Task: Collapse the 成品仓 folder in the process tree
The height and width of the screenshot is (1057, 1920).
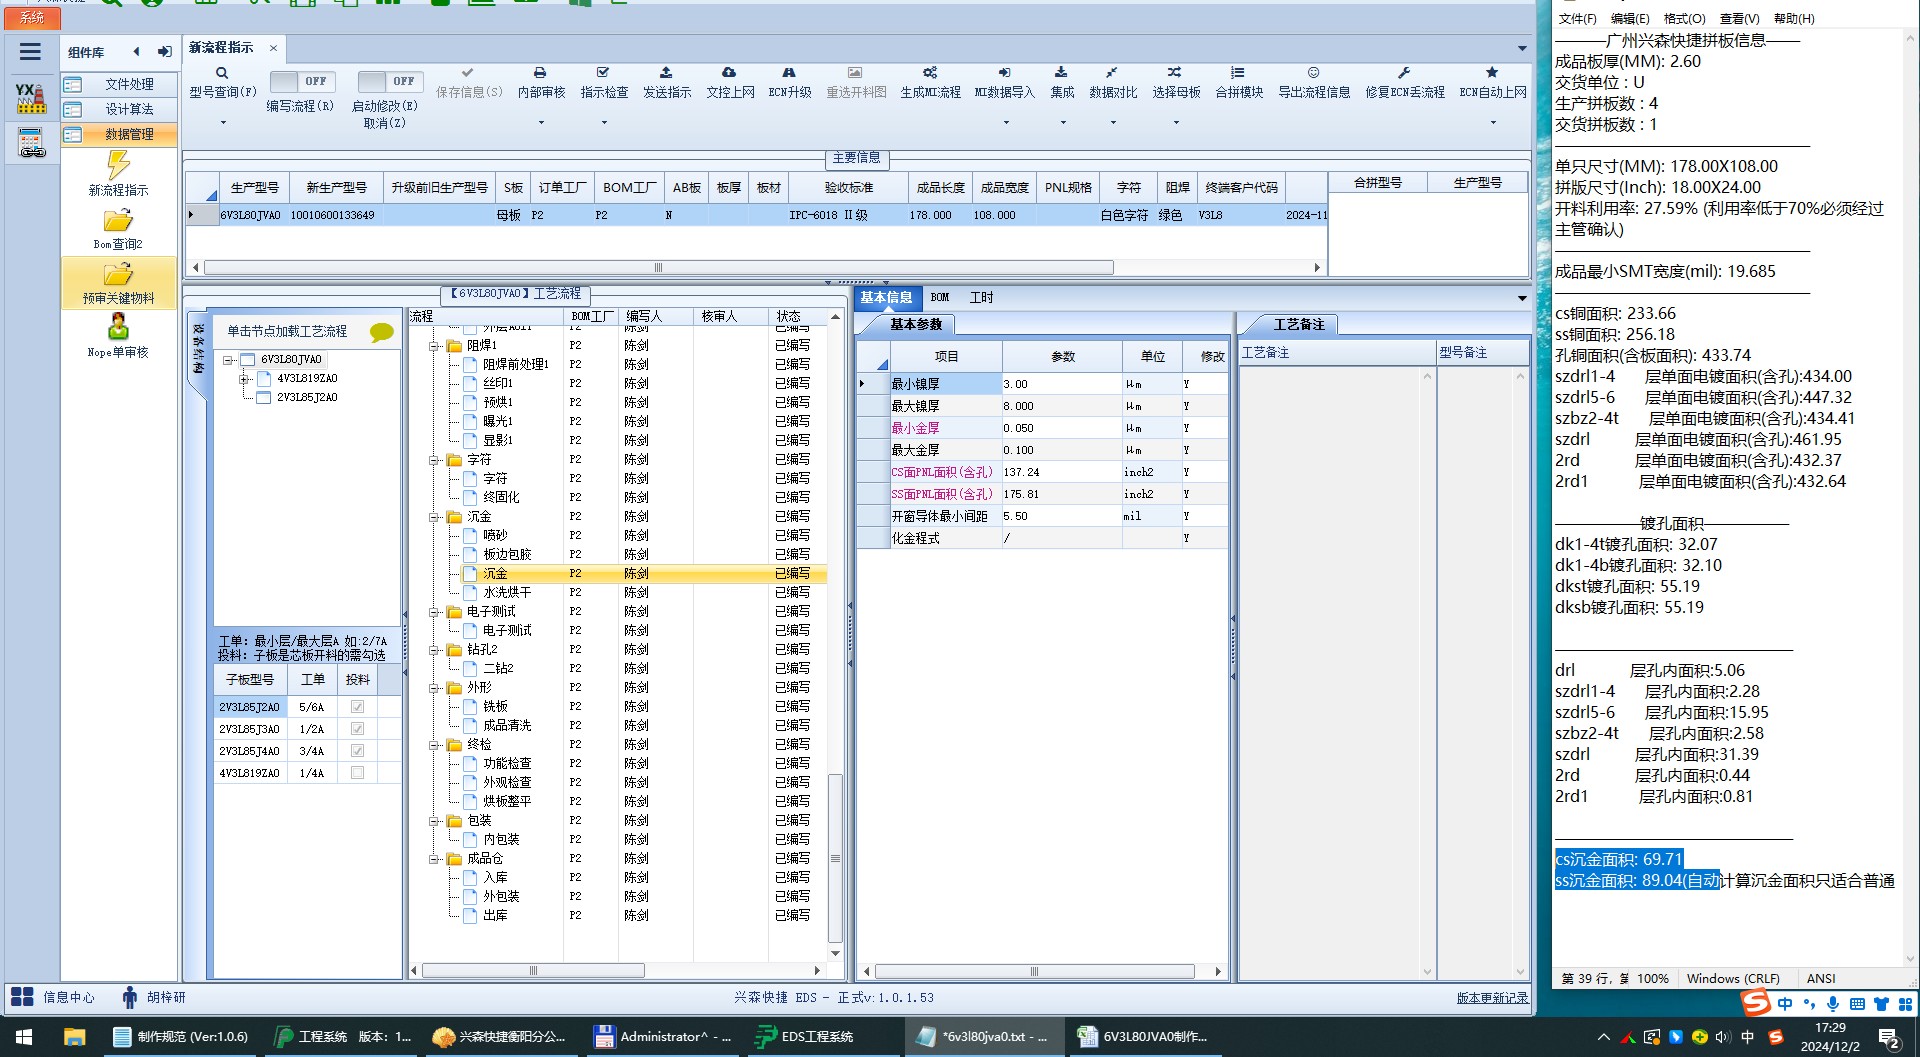Action: pos(434,859)
